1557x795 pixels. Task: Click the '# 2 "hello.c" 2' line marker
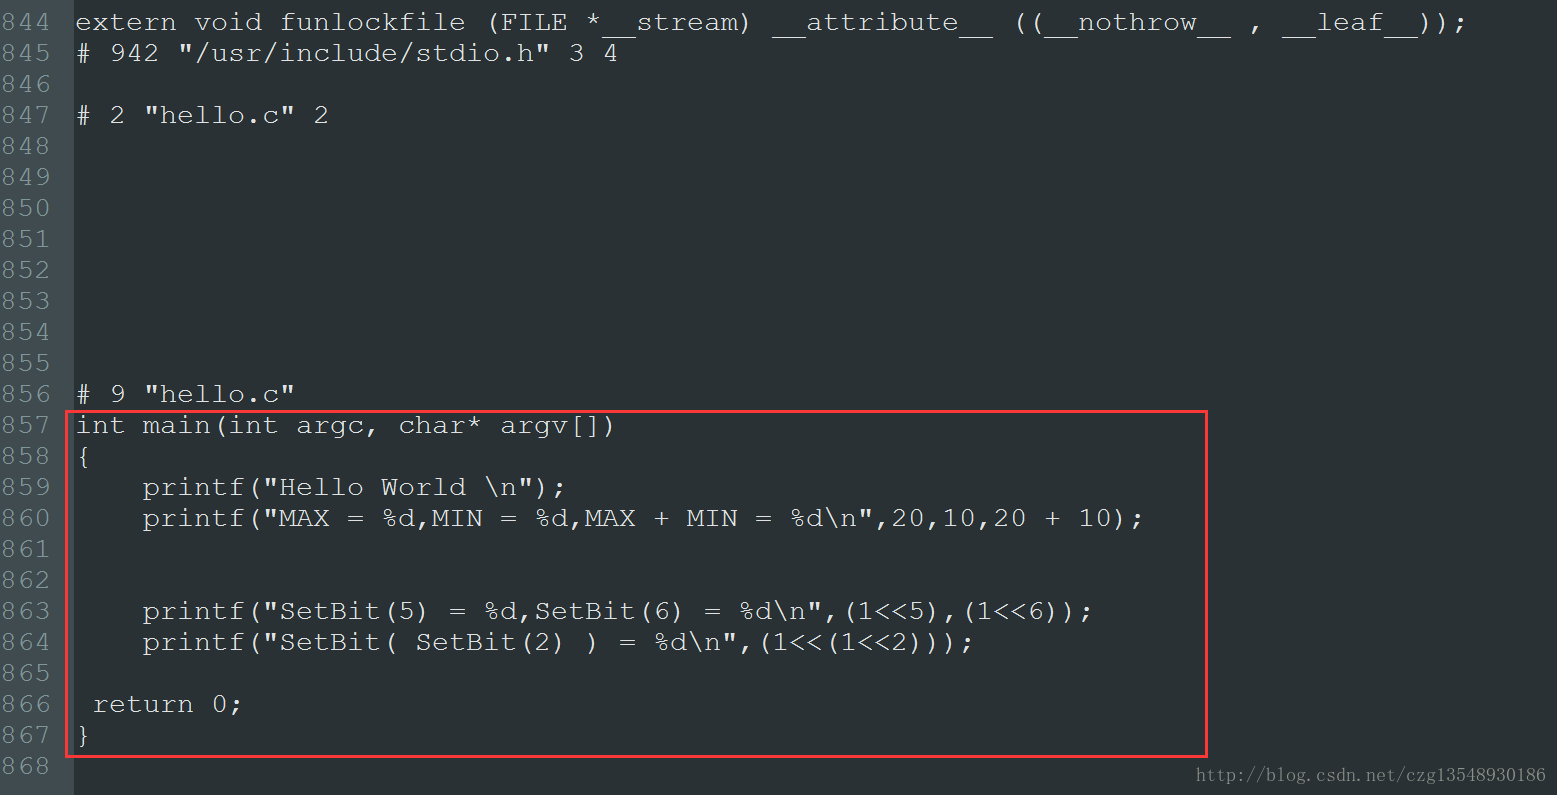pos(203,115)
